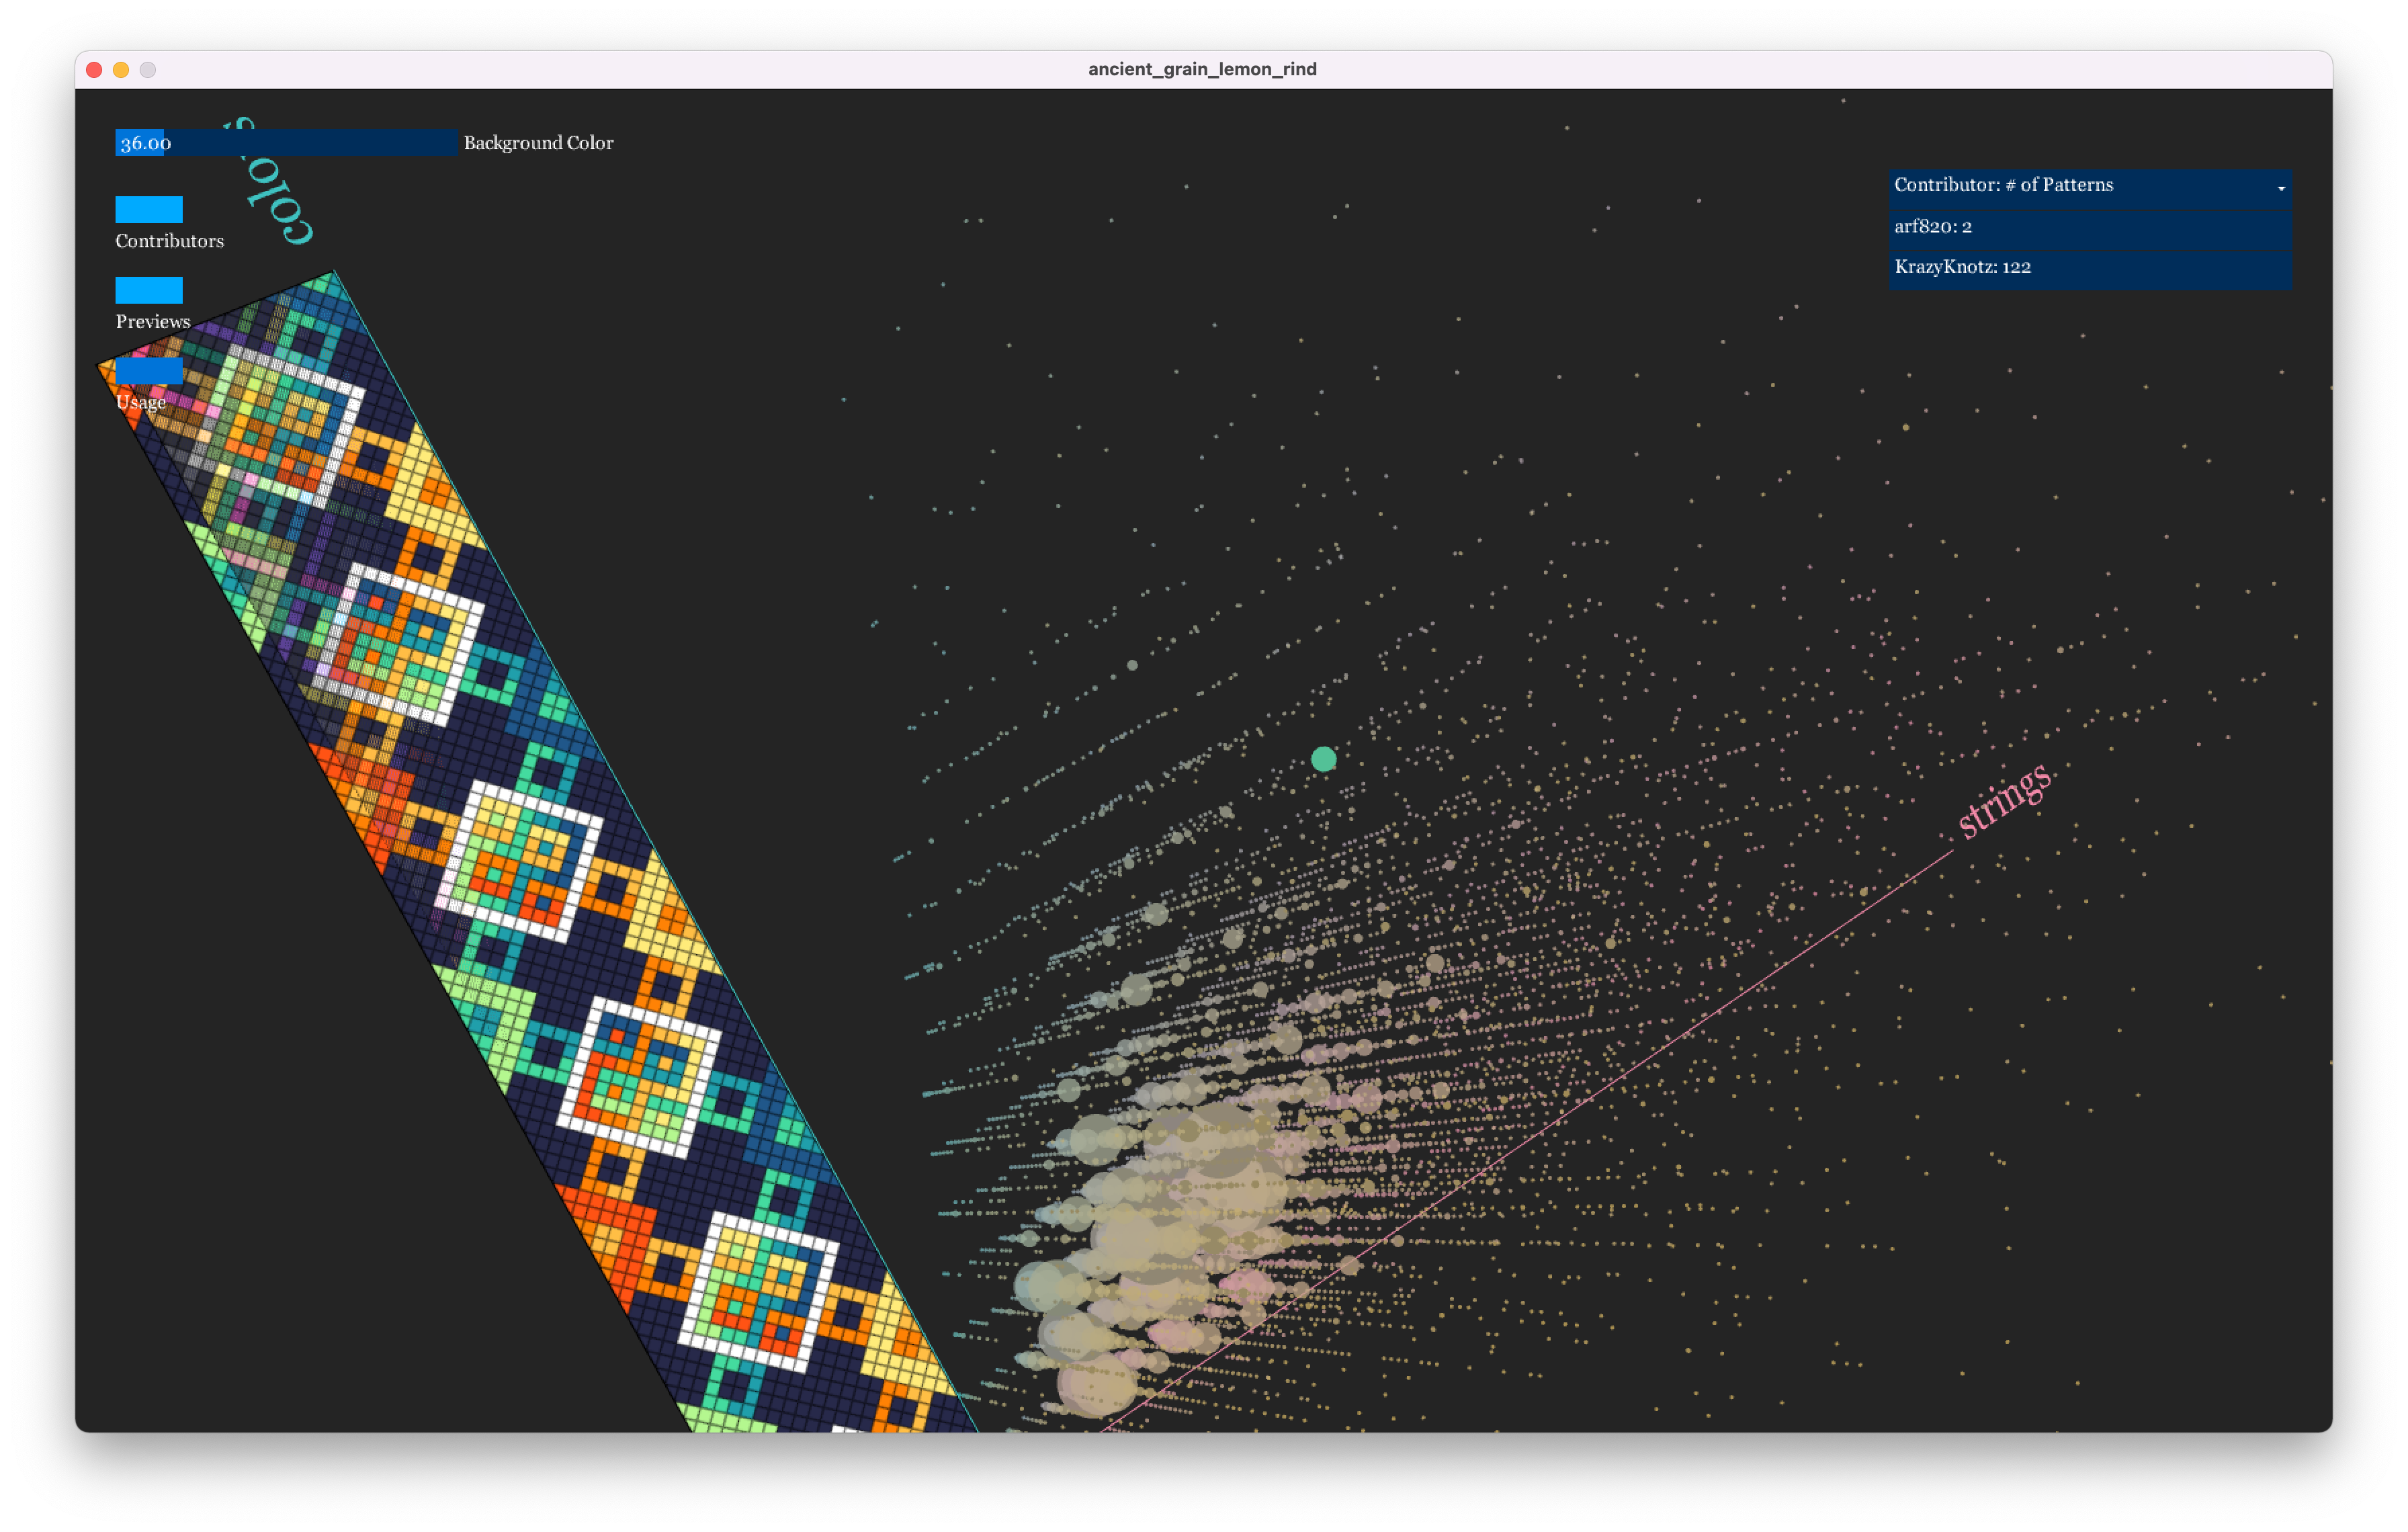Toggle the Contributors switch

click(149, 209)
